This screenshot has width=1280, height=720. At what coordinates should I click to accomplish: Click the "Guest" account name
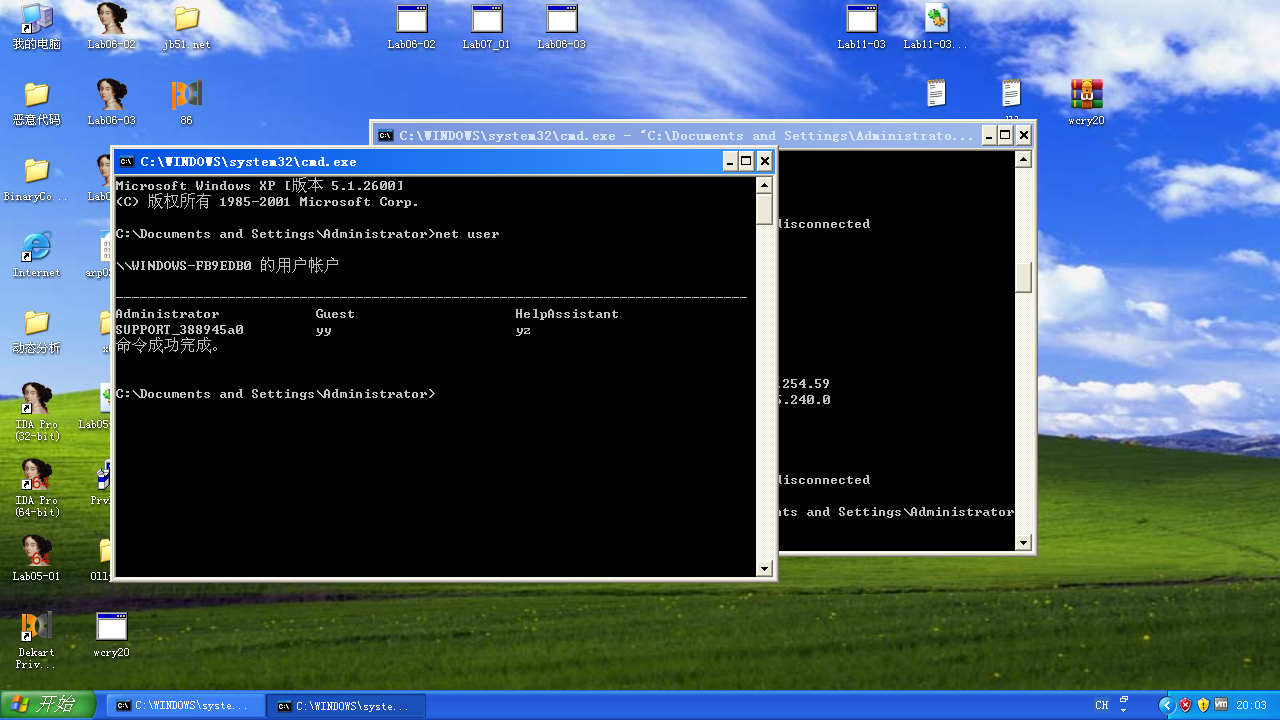click(335, 314)
